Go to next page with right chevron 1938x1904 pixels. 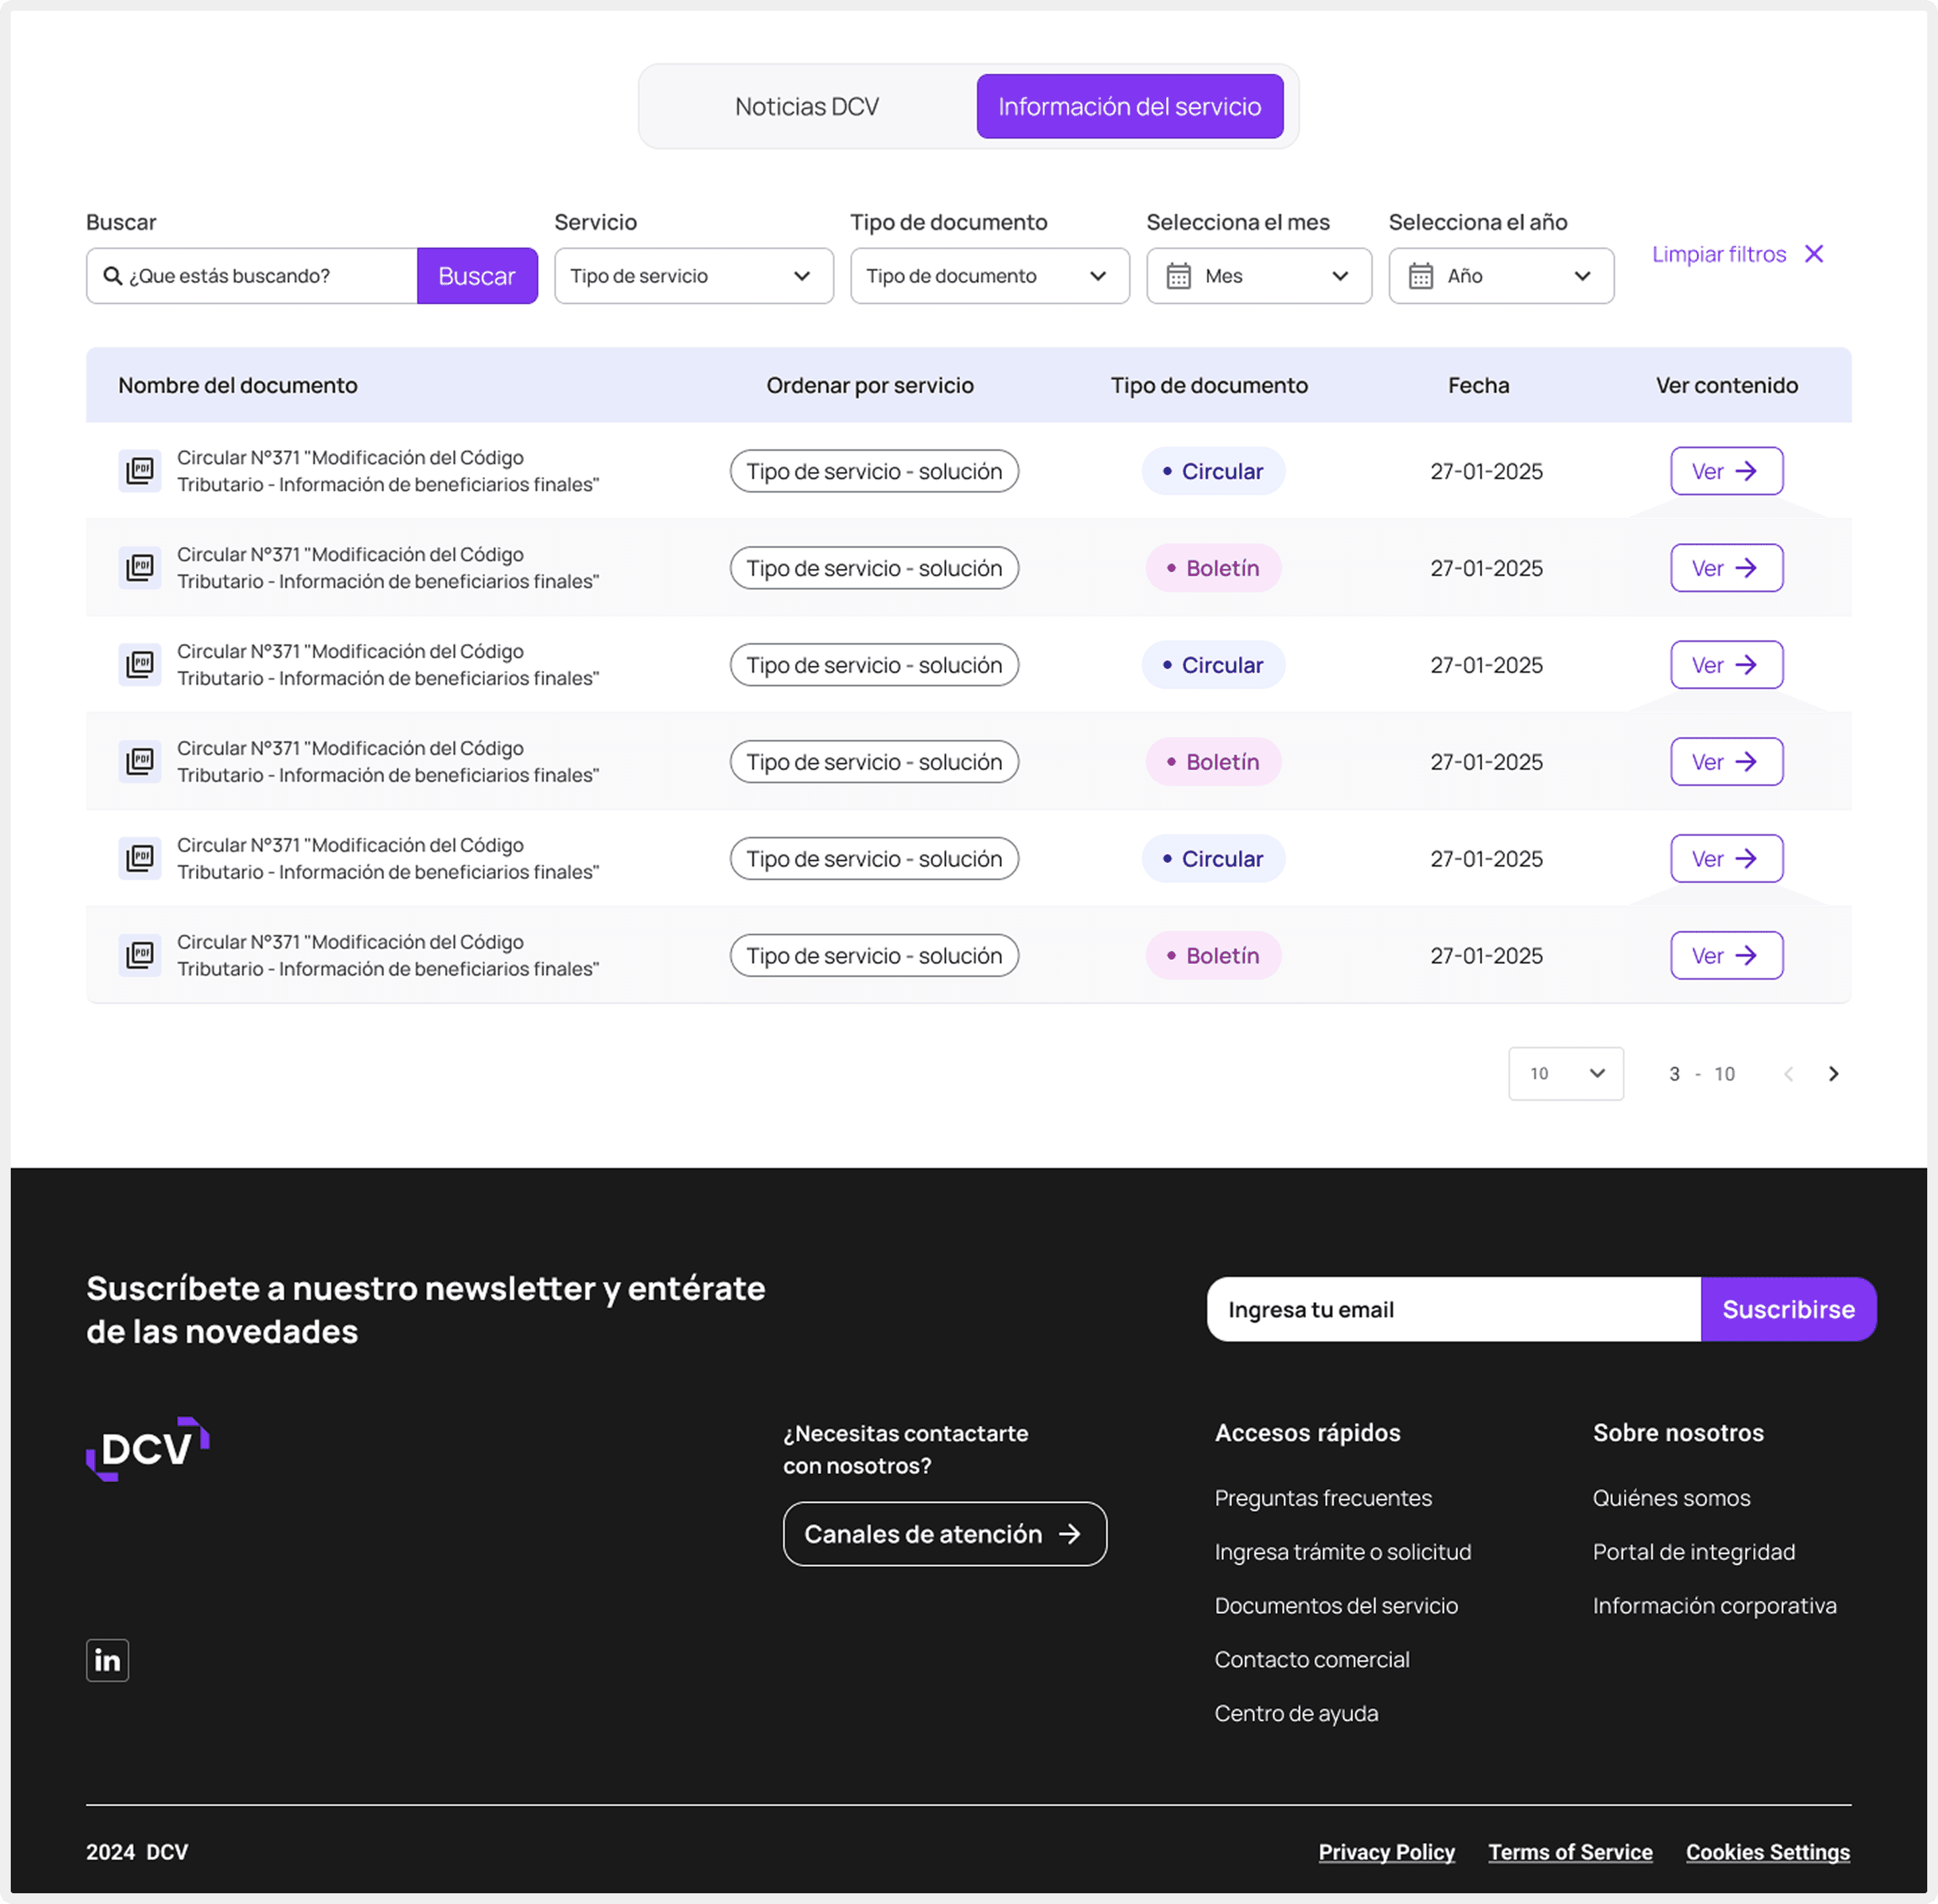(x=1833, y=1074)
